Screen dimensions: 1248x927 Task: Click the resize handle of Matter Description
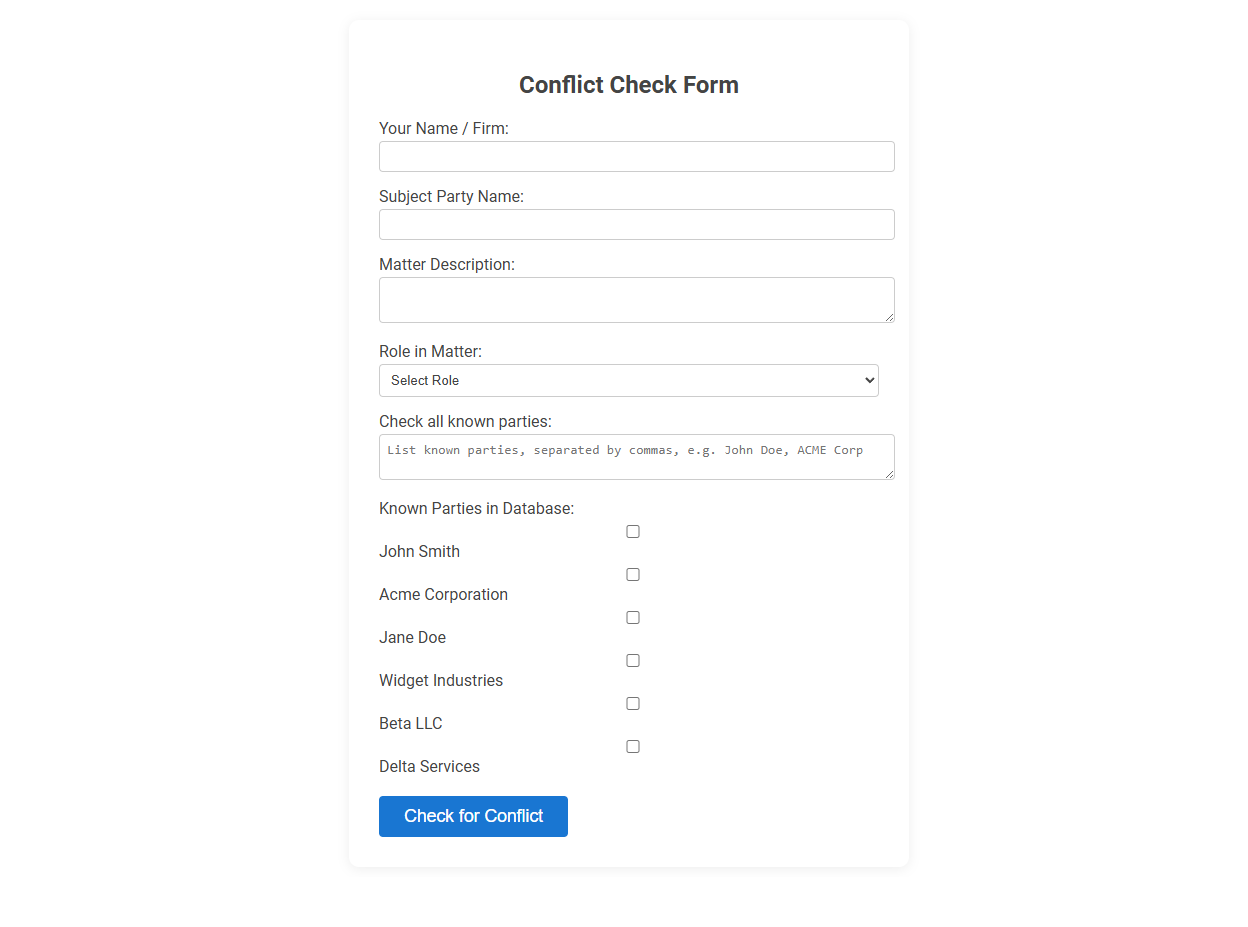[889, 317]
